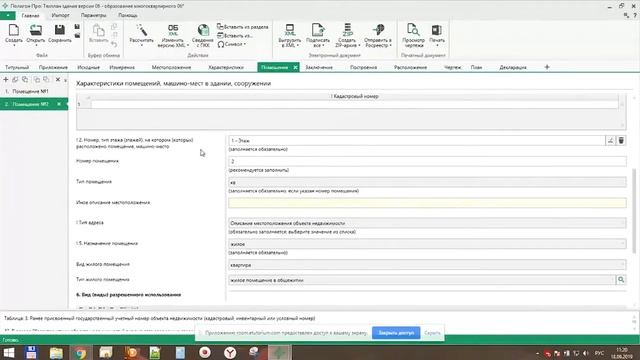Open the Характеристики section tab
Image resolution: width=640 pixels, height=360 pixels.
click(226, 67)
